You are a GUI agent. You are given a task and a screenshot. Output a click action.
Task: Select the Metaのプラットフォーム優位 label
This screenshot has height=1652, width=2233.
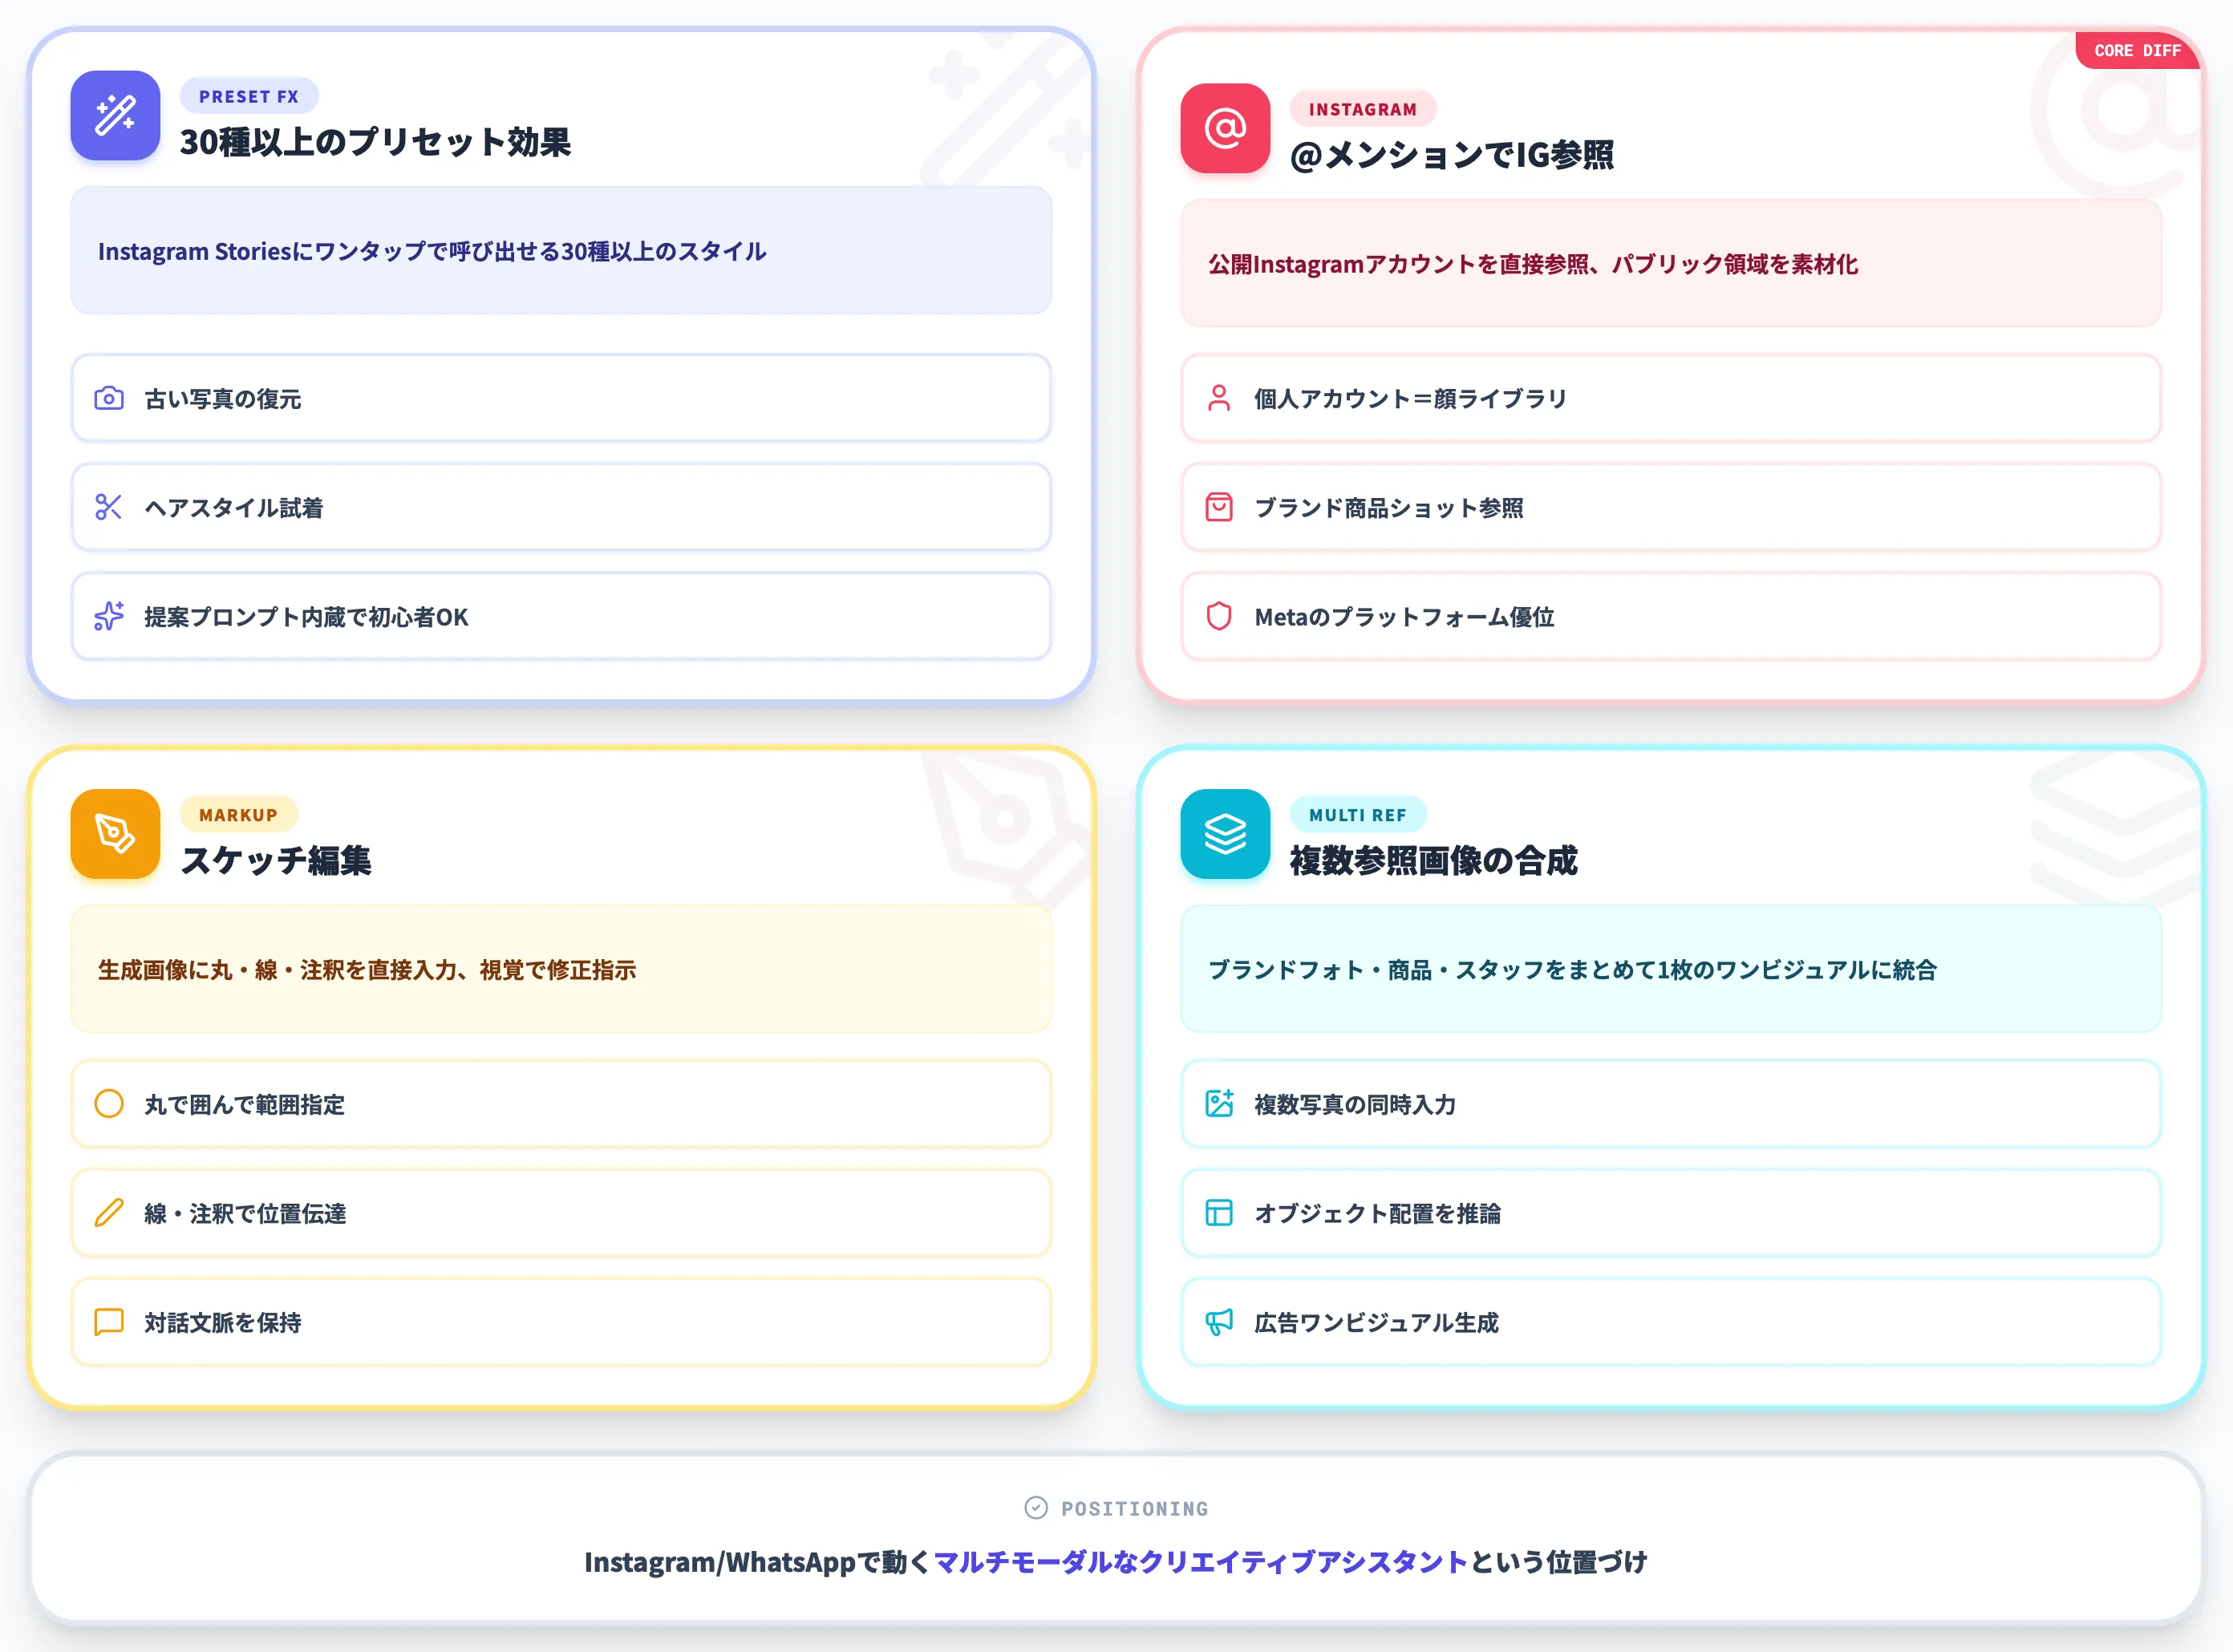pyautogui.click(x=1405, y=617)
